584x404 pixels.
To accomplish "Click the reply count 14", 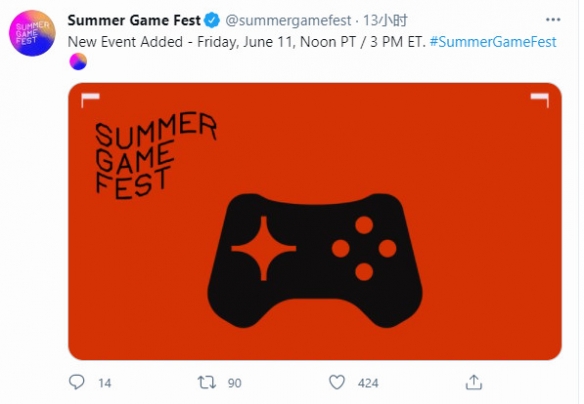I will (x=105, y=383).
